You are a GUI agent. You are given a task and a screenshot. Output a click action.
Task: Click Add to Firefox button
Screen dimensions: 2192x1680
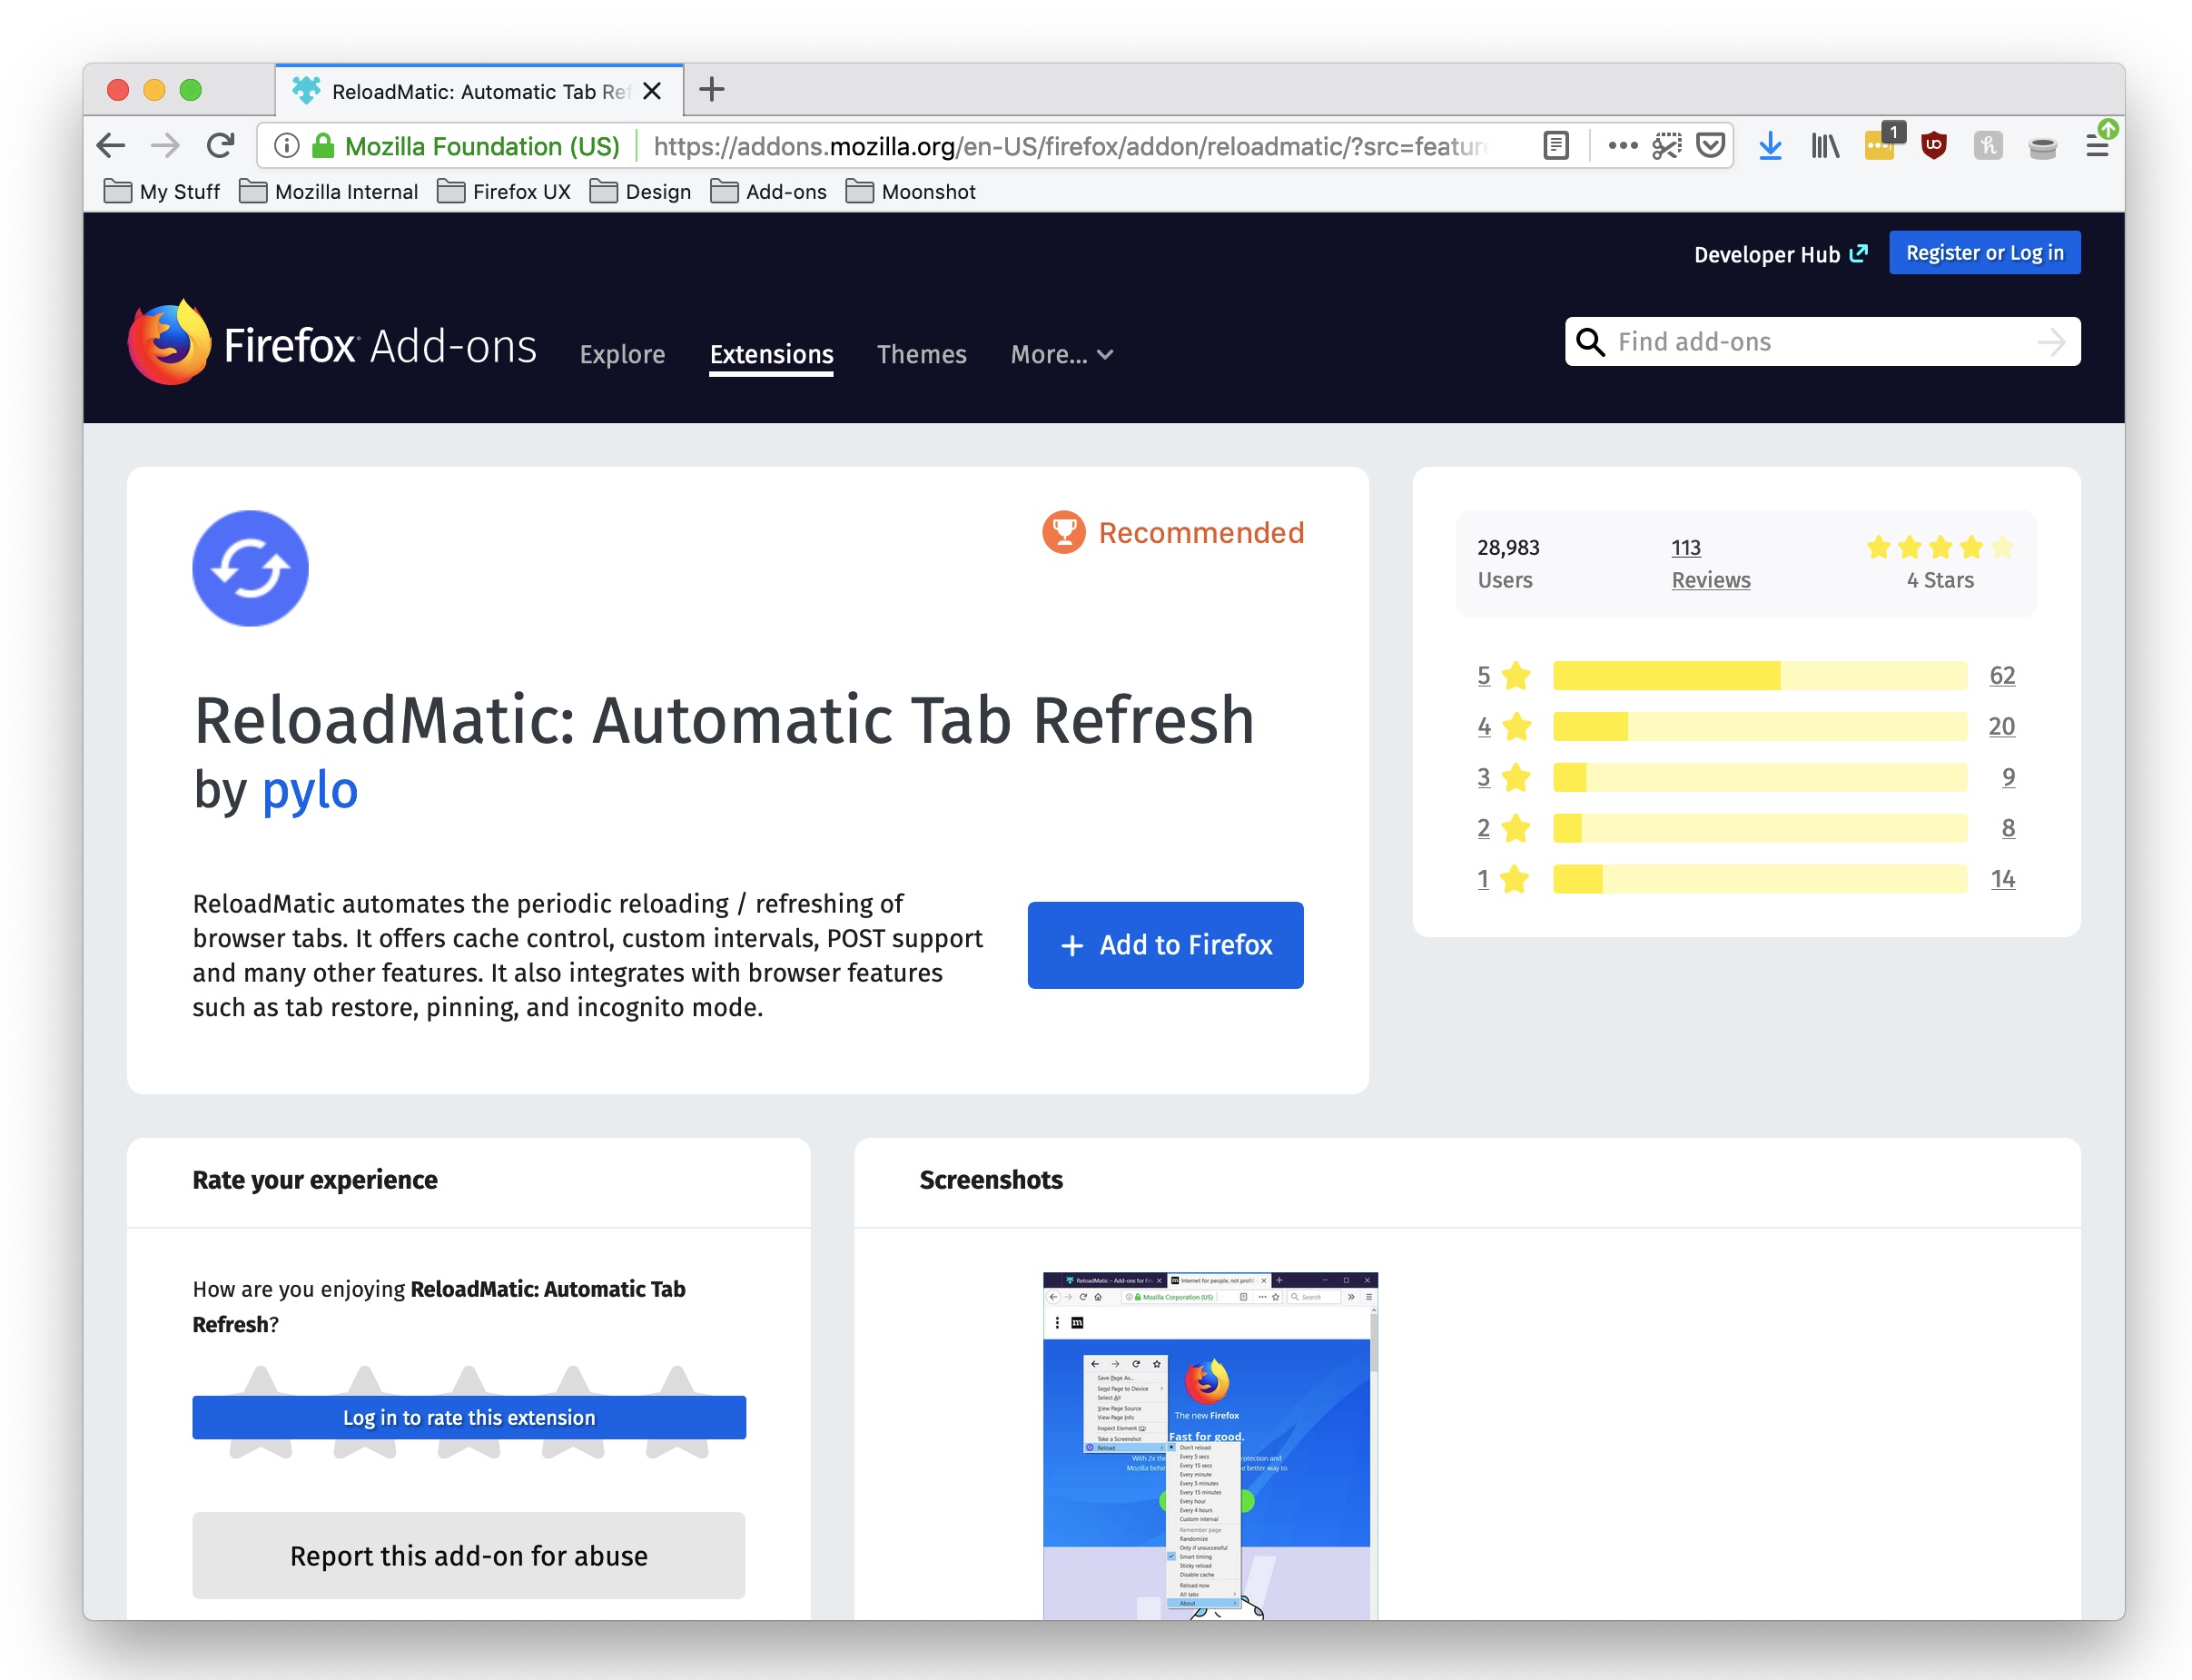(1165, 945)
